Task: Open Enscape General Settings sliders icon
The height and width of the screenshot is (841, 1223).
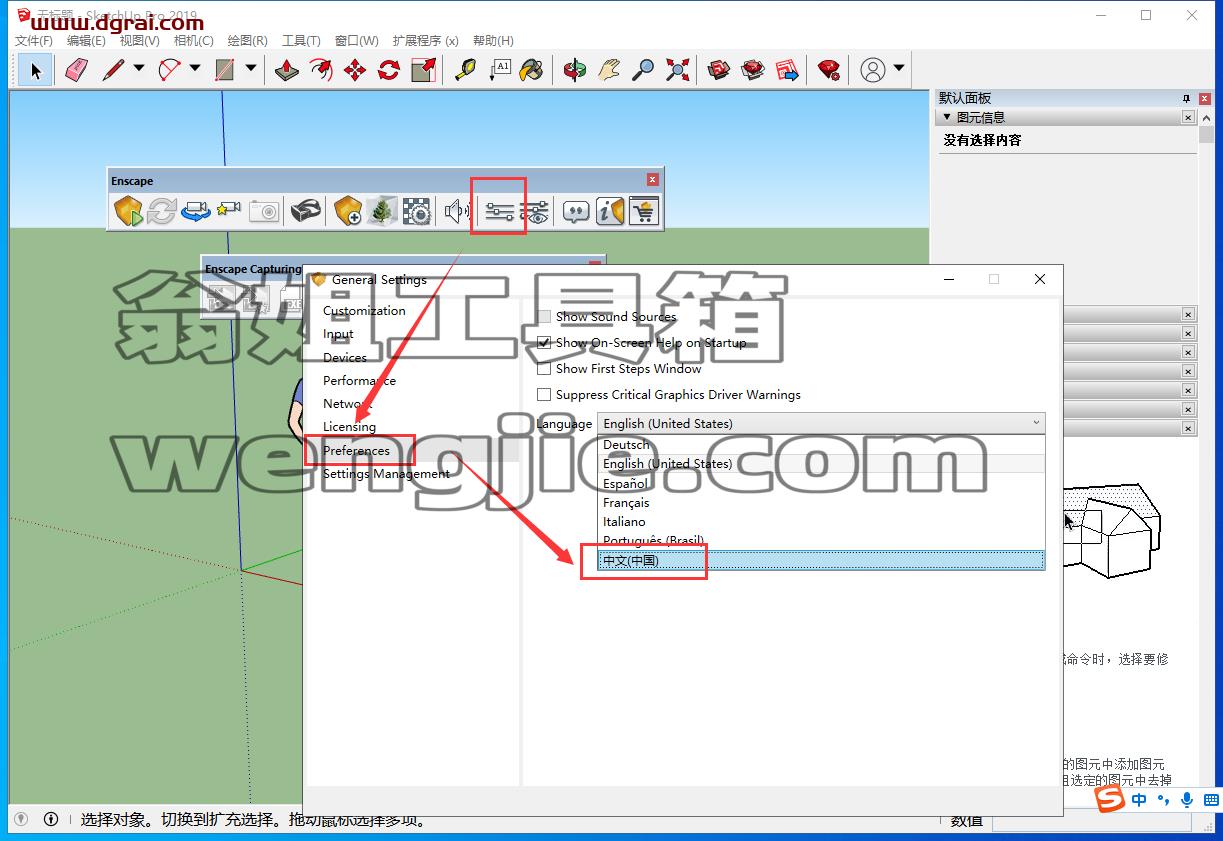Action: pyautogui.click(x=499, y=211)
